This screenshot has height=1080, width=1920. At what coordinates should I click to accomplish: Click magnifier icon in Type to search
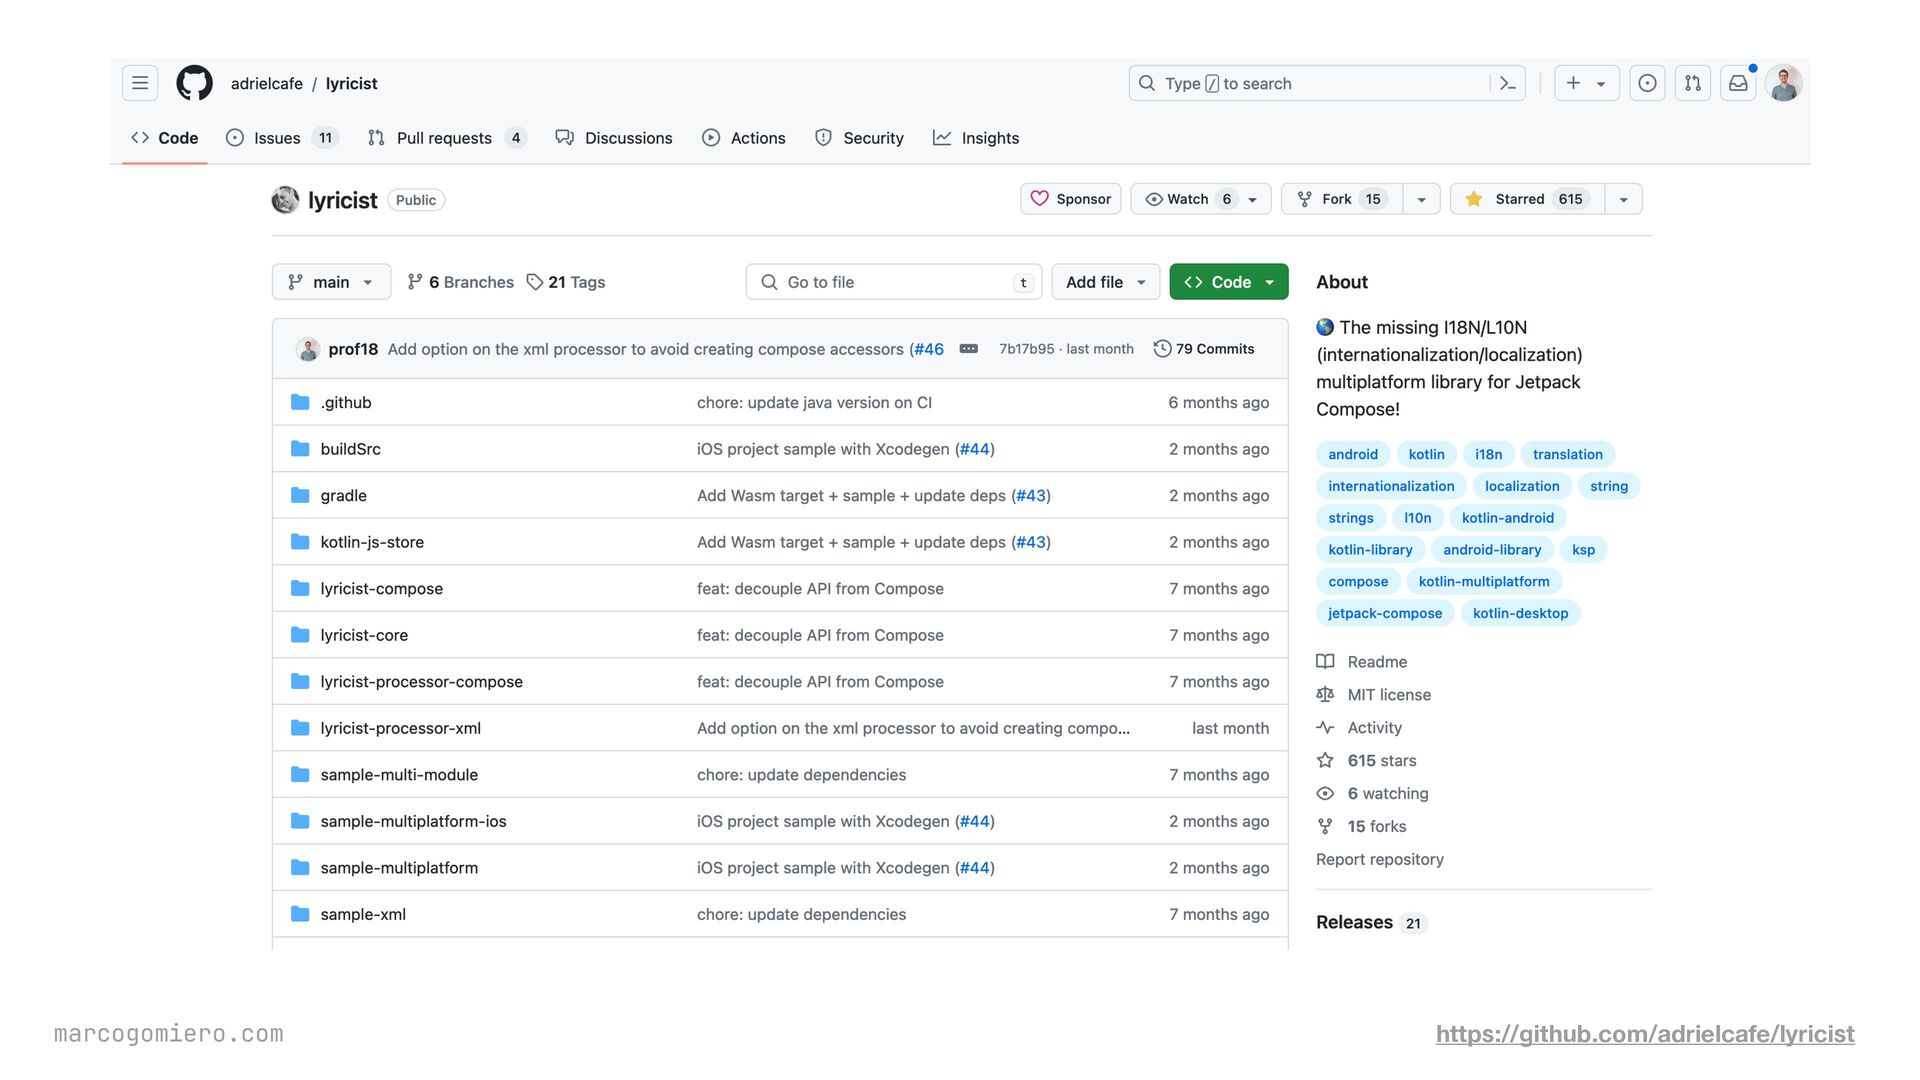[1147, 84]
